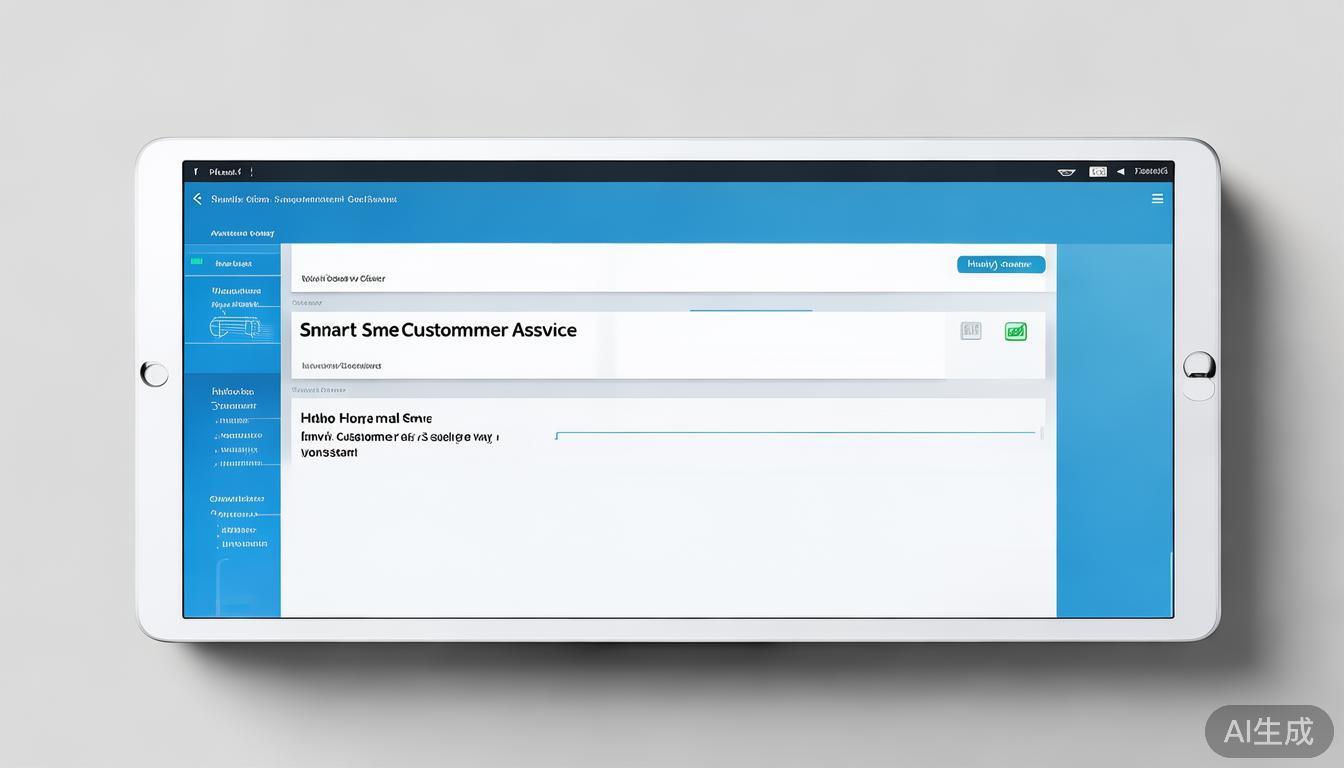
Task: Click the long underlined input field in the message card
Action: 795,435
